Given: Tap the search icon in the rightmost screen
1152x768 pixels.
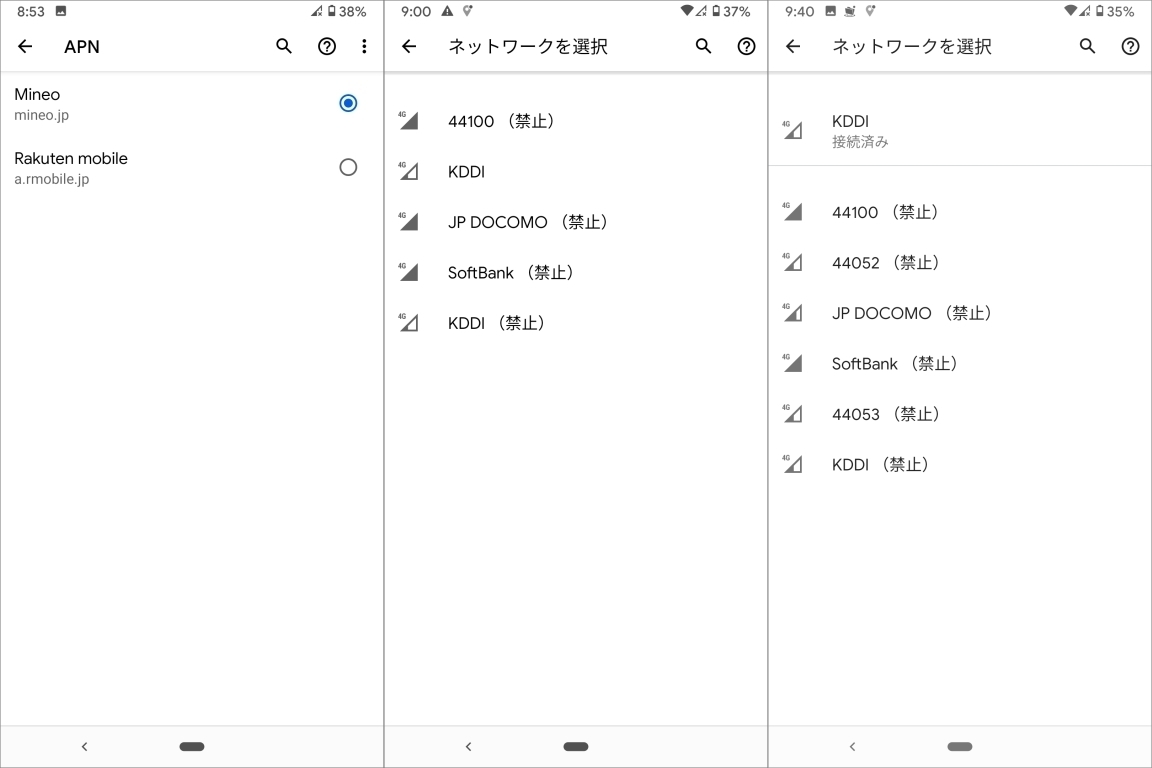Looking at the screenshot, I should [1087, 46].
